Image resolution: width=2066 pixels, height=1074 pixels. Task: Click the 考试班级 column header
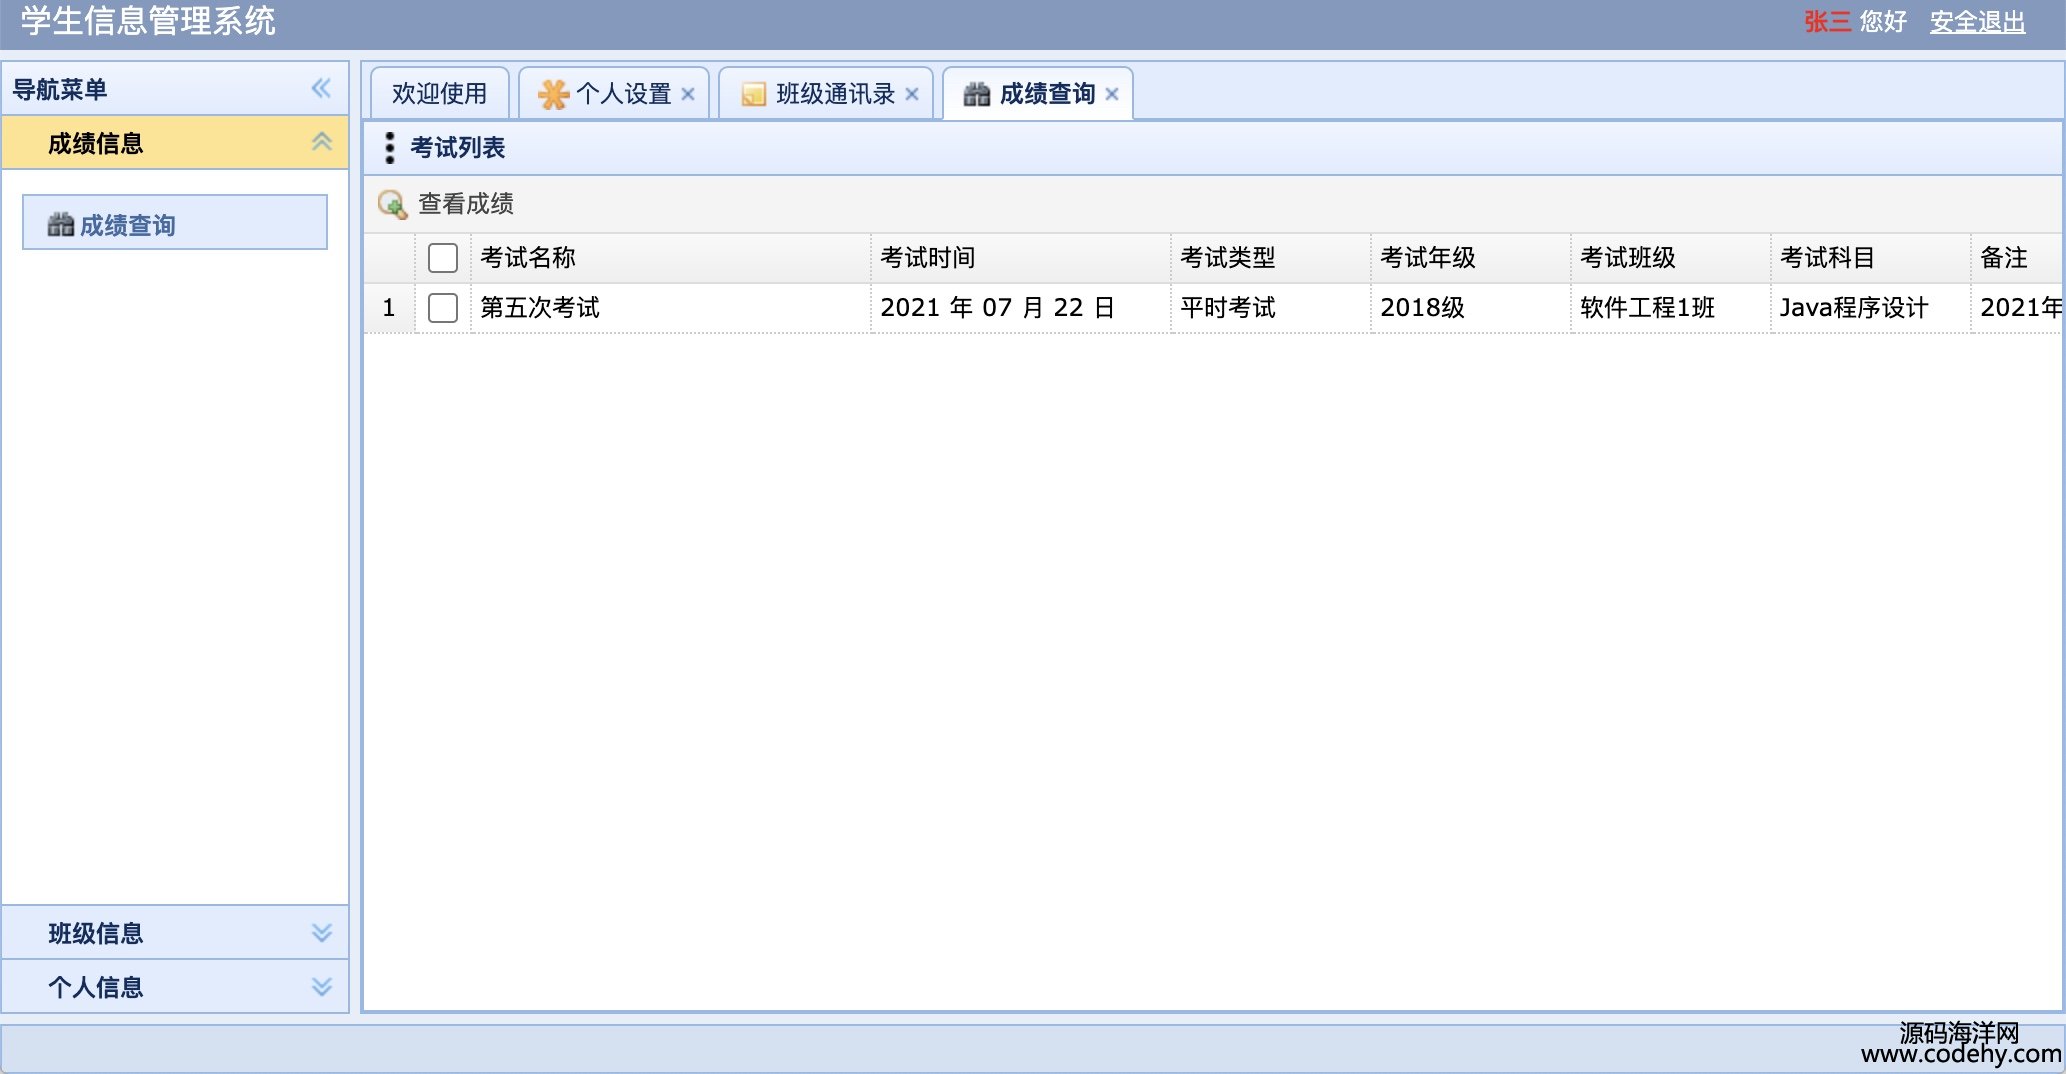tap(1671, 258)
